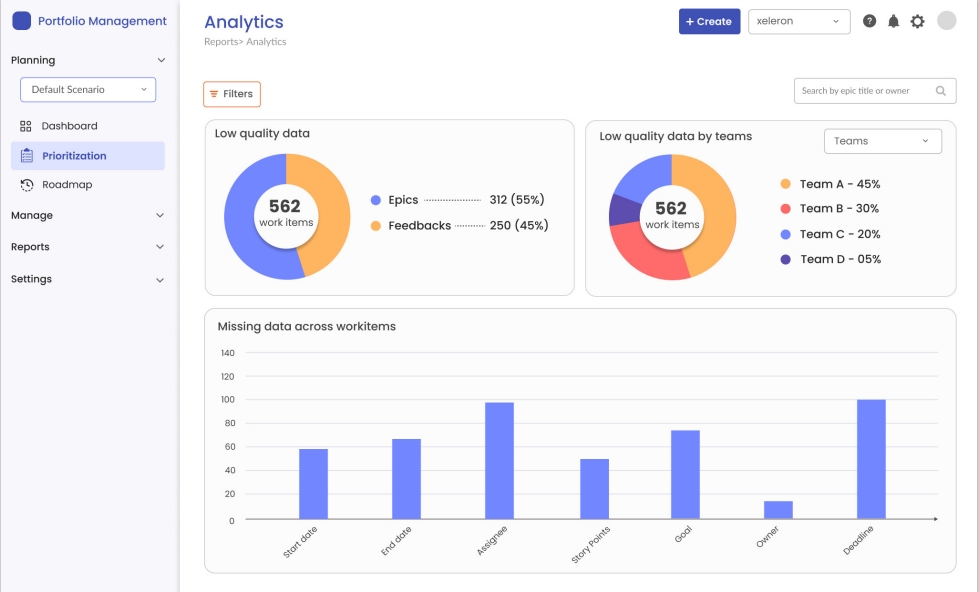Click the user avatar in the top right

(x=946, y=20)
